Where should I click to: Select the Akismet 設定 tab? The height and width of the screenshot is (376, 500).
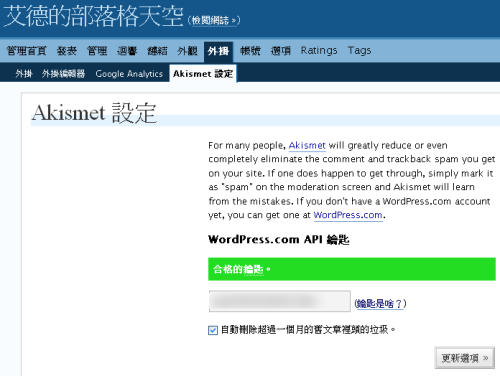click(x=203, y=73)
